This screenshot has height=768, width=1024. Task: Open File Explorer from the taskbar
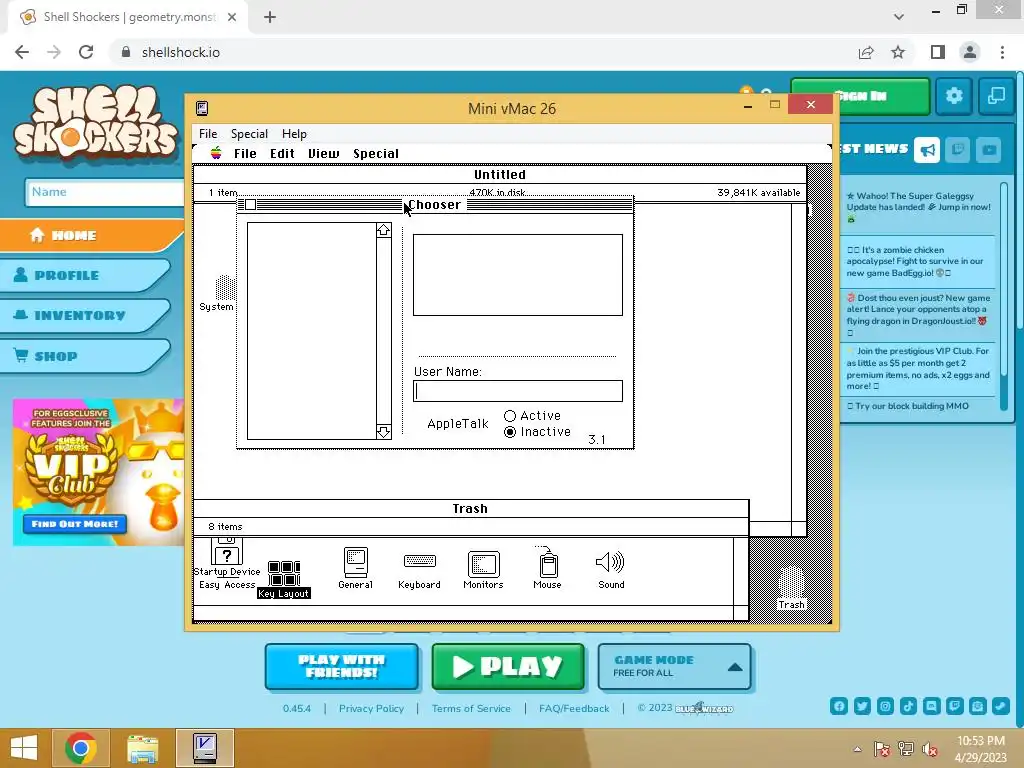[x=142, y=748]
